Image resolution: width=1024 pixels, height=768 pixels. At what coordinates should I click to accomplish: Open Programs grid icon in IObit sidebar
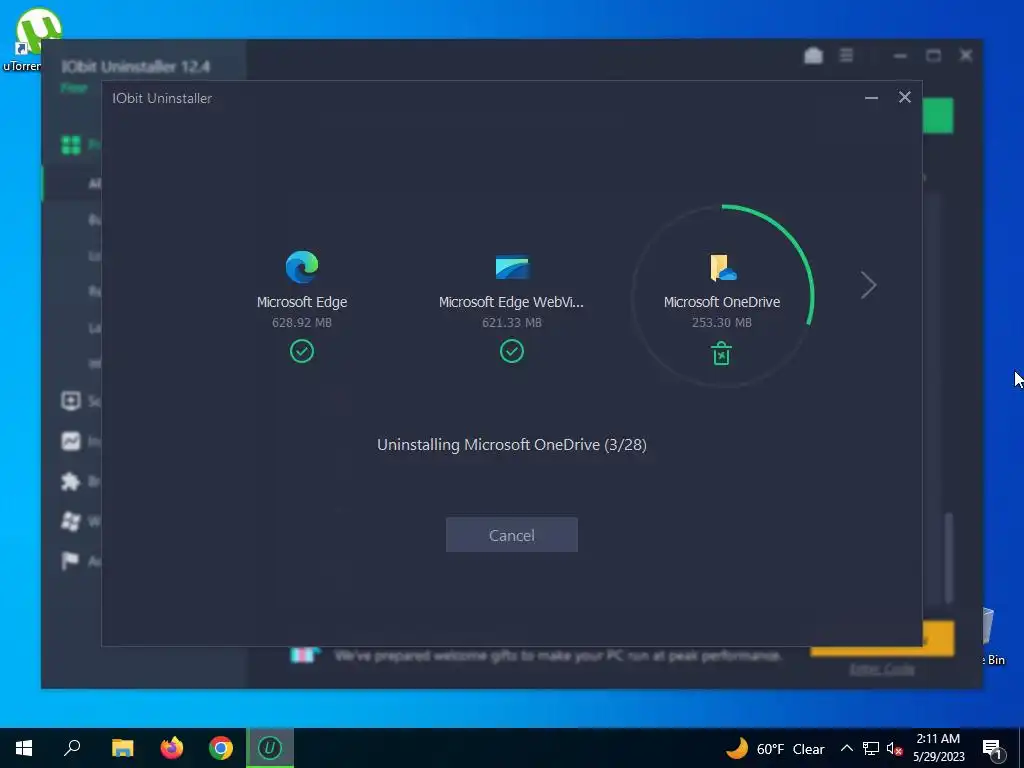pos(71,144)
